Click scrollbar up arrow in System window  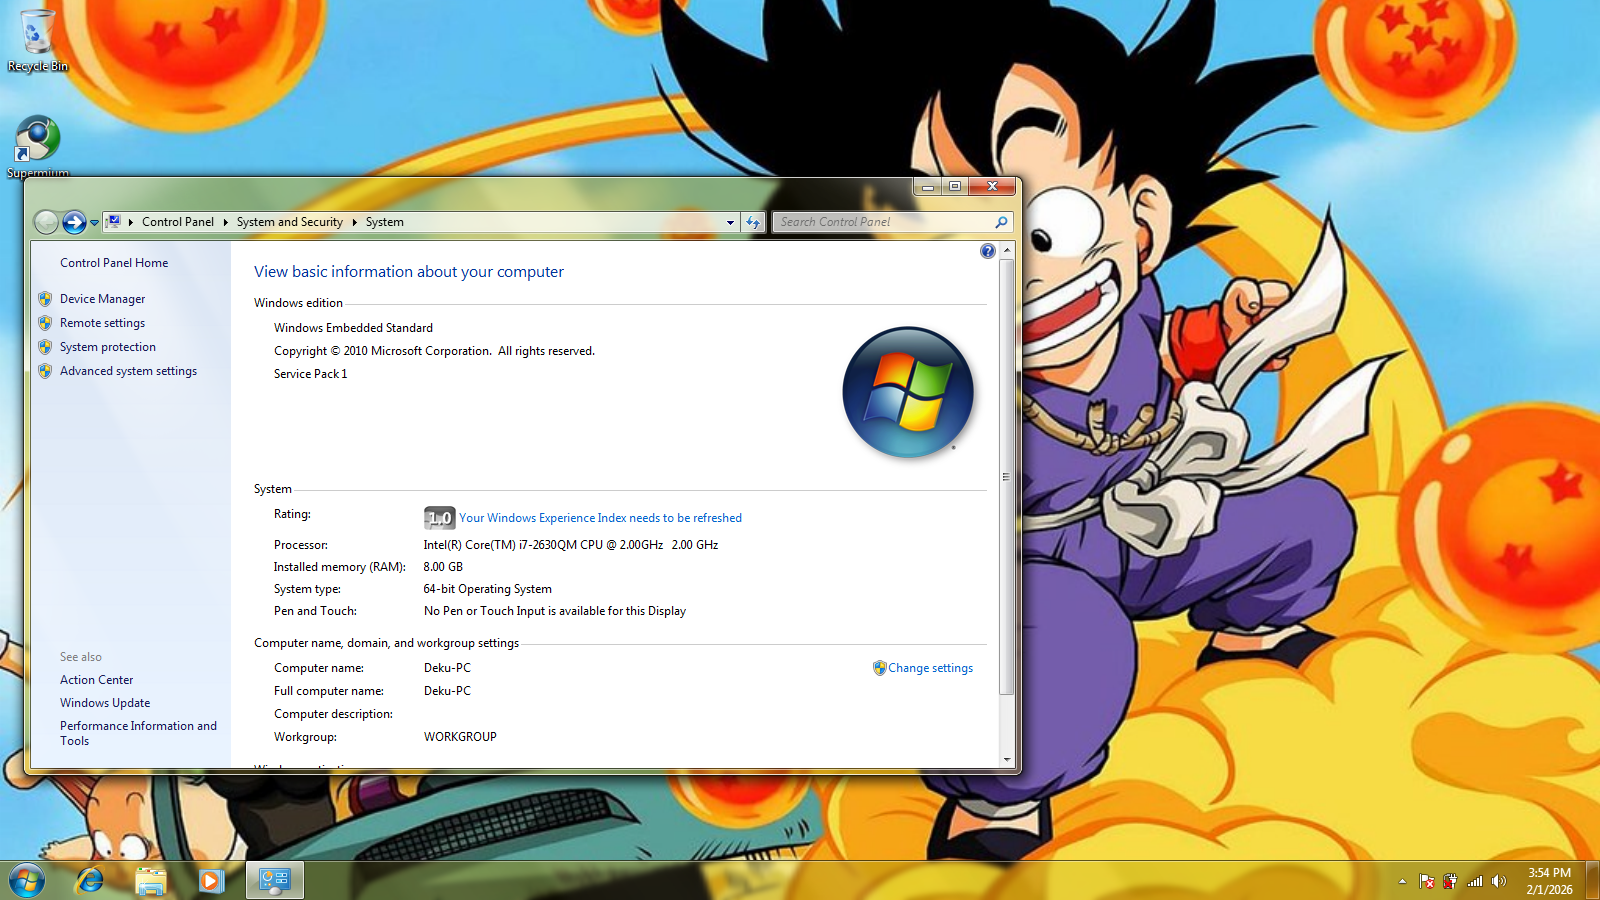pos(1007,250)
